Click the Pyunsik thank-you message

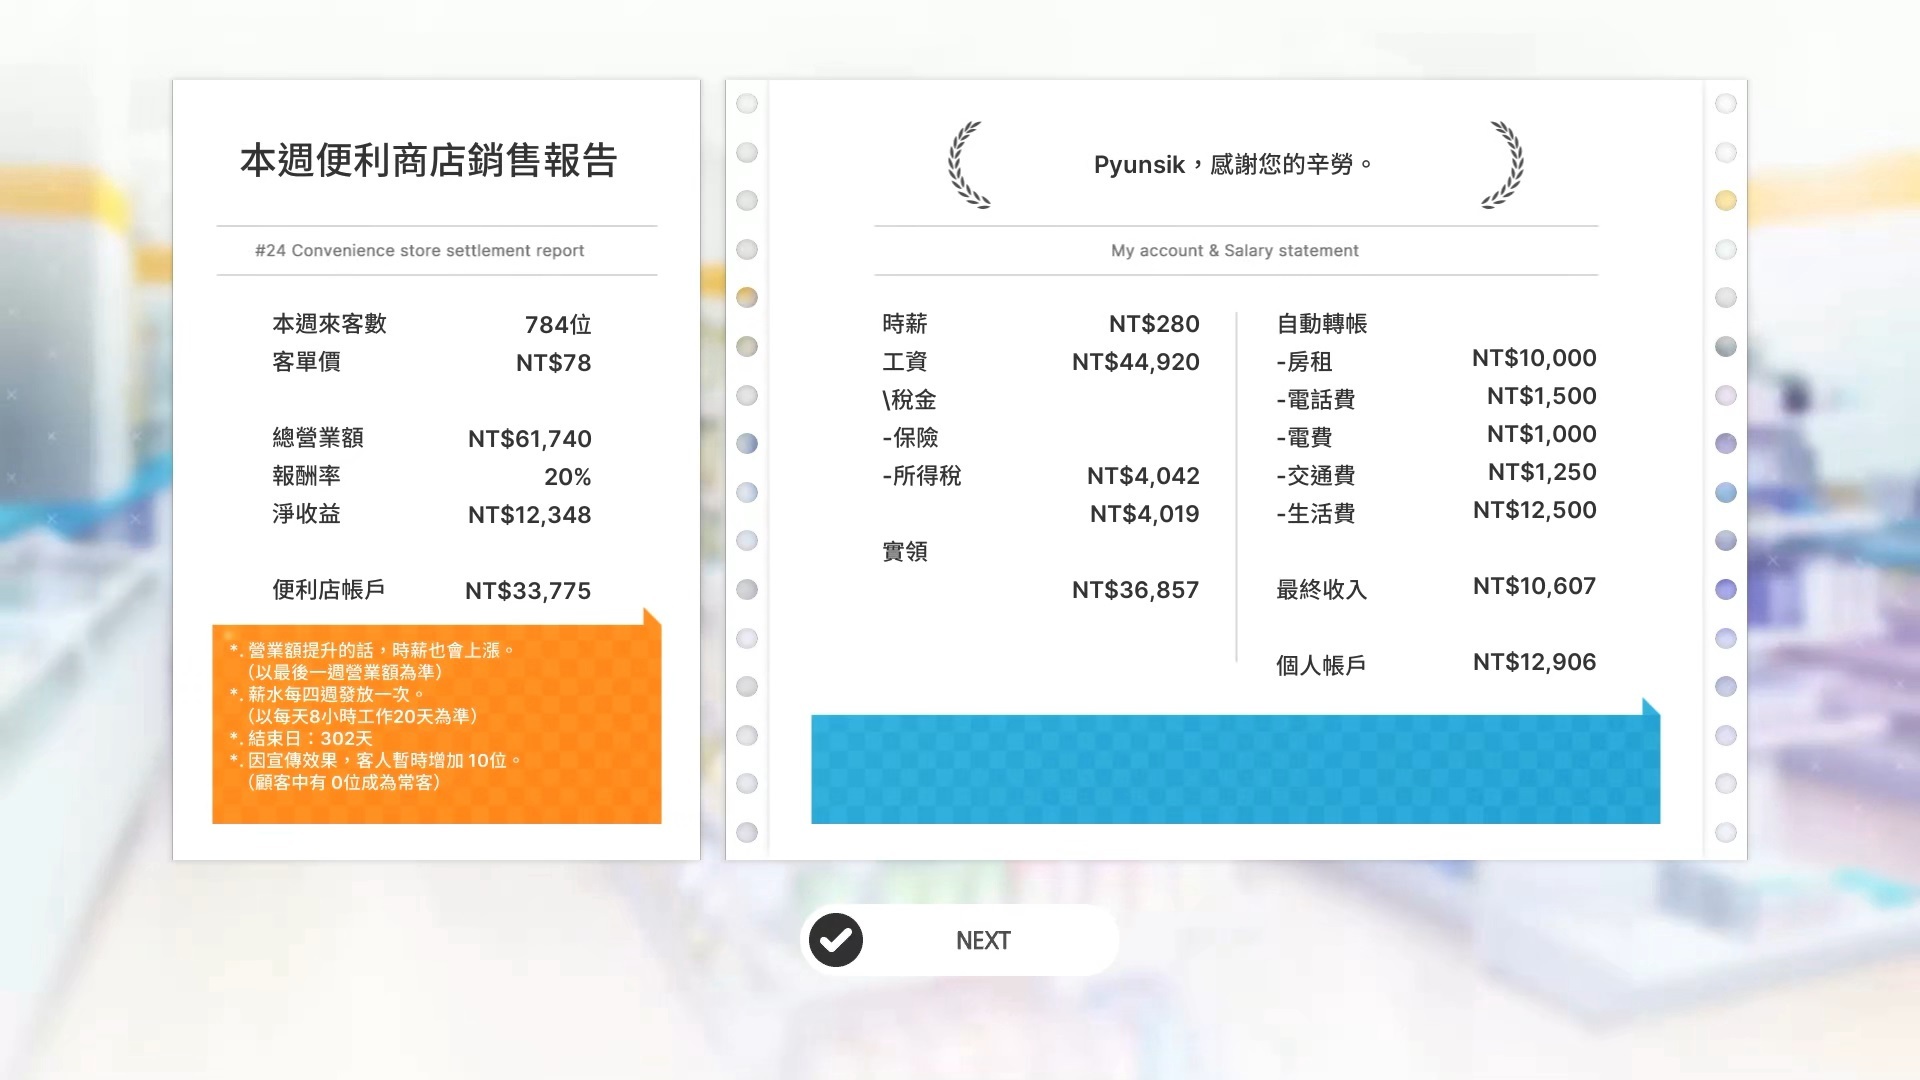click(1233, 164)
